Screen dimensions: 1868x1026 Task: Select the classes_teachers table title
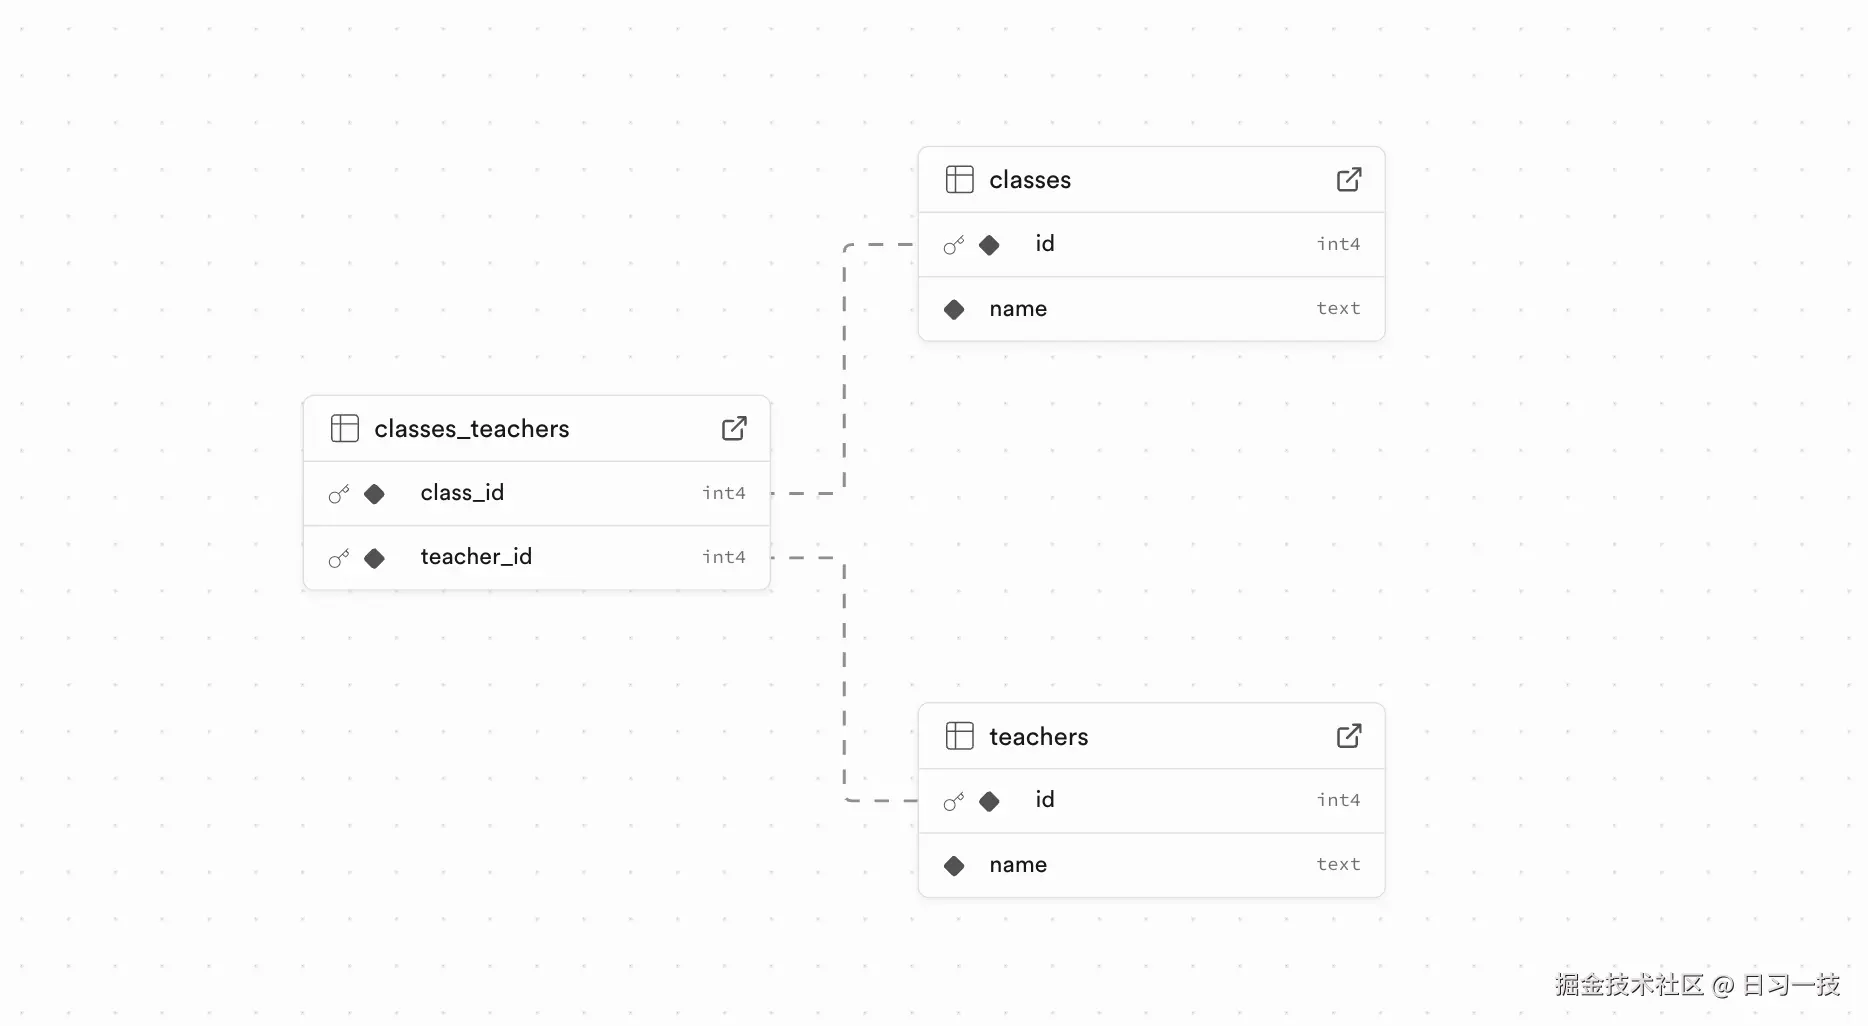coord(471,429)
